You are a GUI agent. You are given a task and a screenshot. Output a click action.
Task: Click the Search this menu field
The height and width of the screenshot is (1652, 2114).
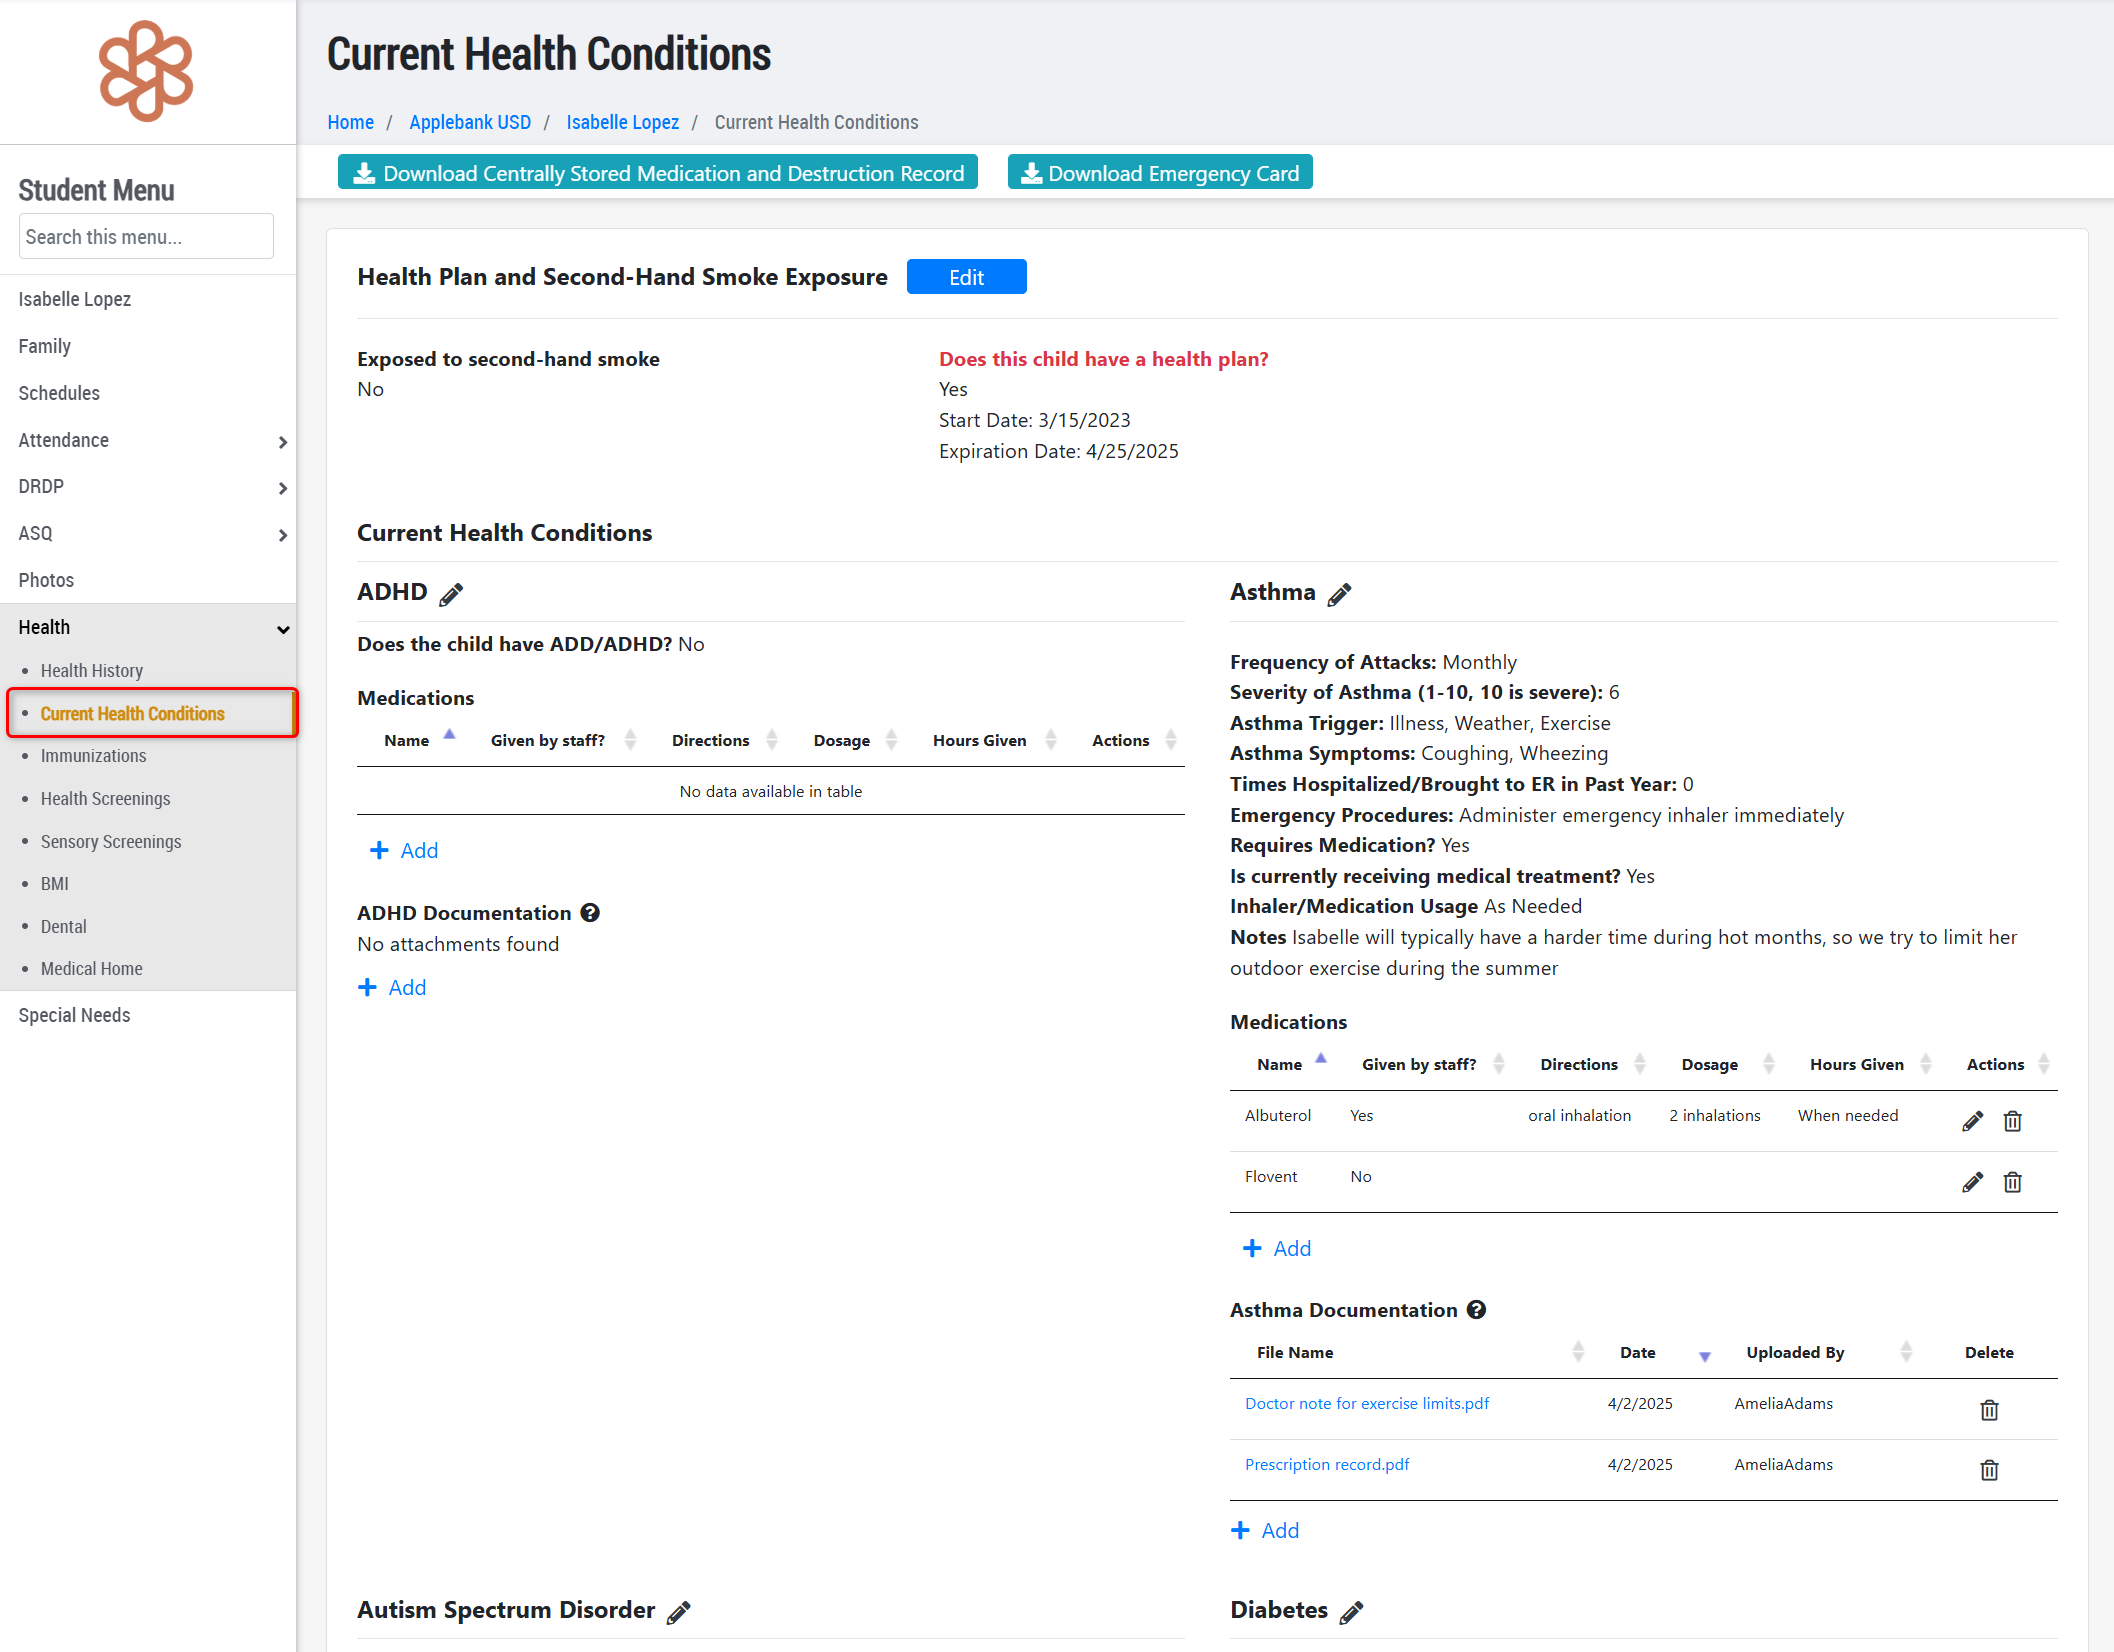click(x=146, y=237)
